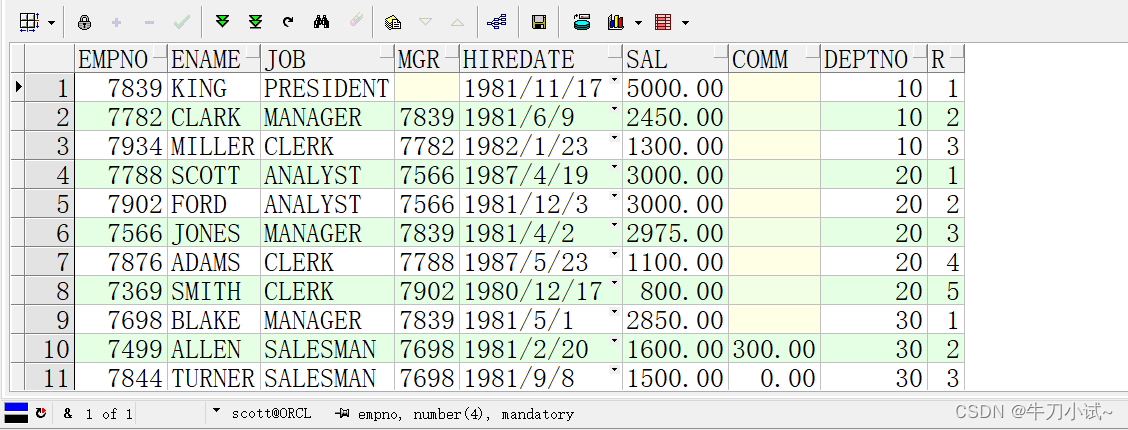The height and width of the screenshot is (430, 1128).
Task: Click the pin icon before 'empno, number(4)'
Action: (x=342, y=413)
